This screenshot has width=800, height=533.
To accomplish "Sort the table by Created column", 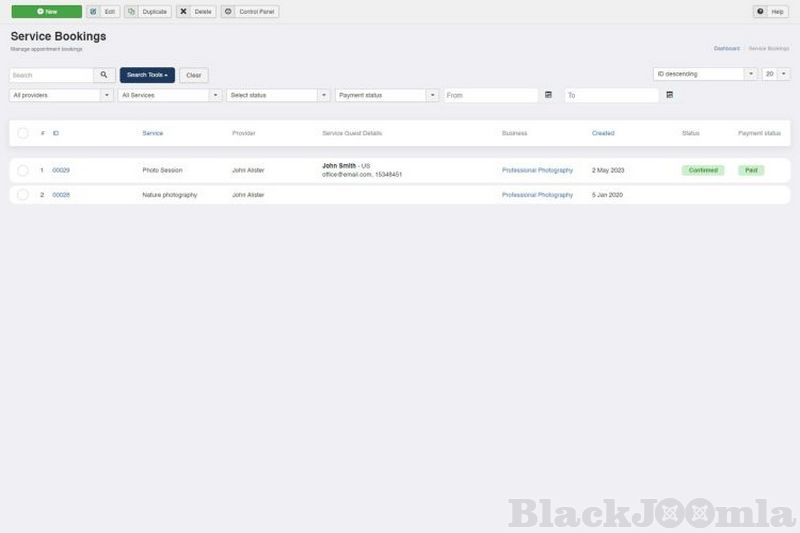I will (603, 133).
